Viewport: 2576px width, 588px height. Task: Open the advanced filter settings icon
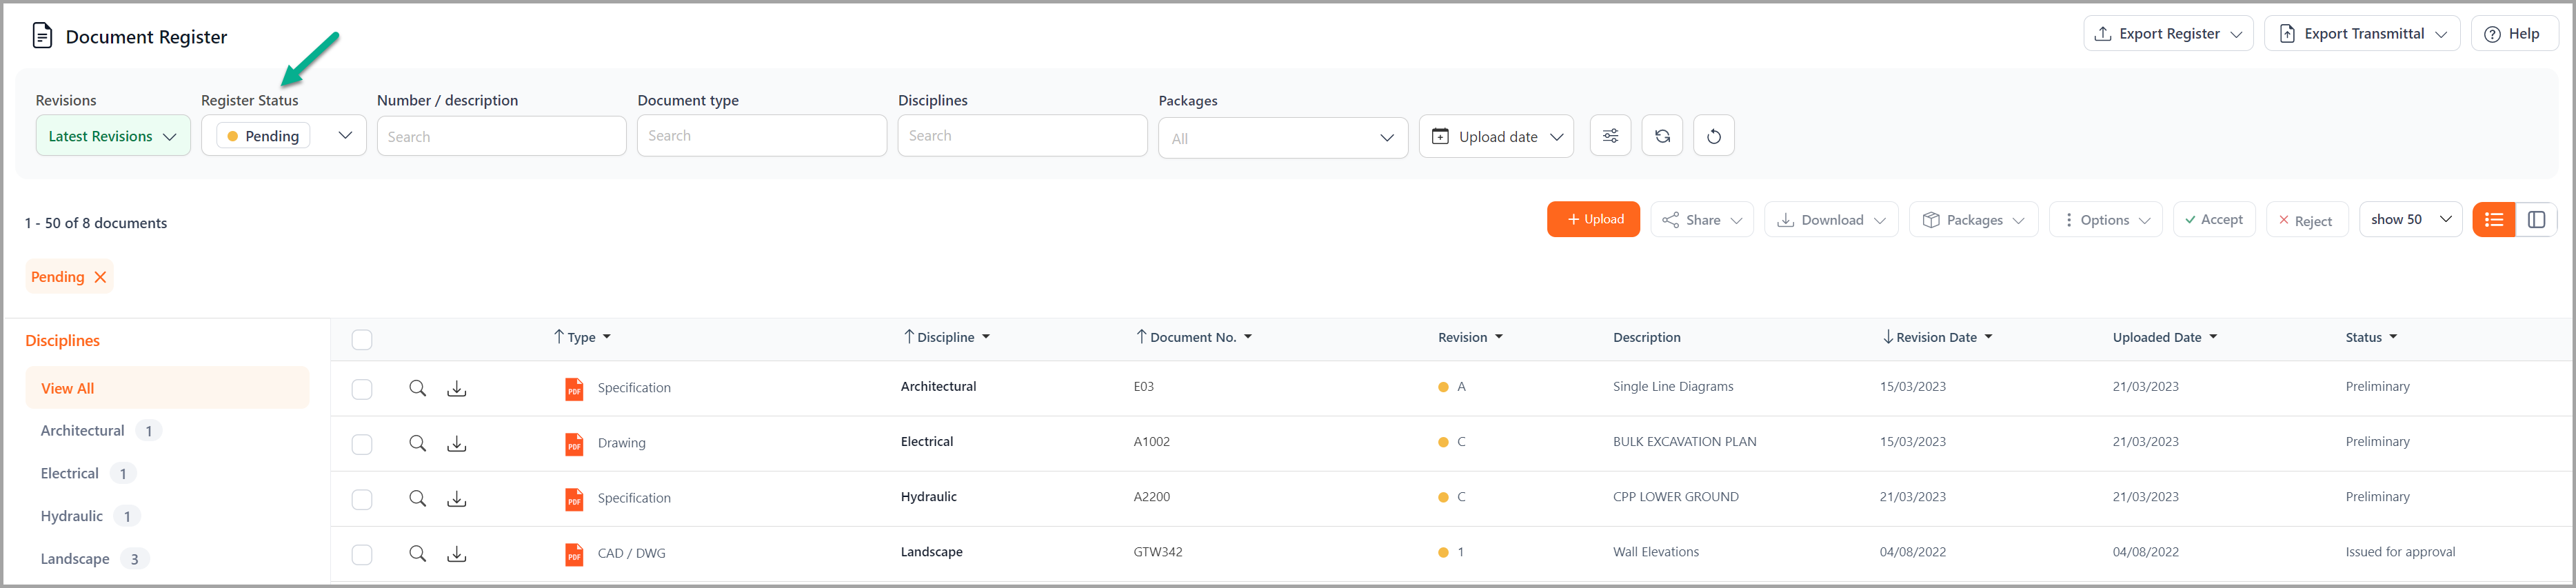point(1610,136)
